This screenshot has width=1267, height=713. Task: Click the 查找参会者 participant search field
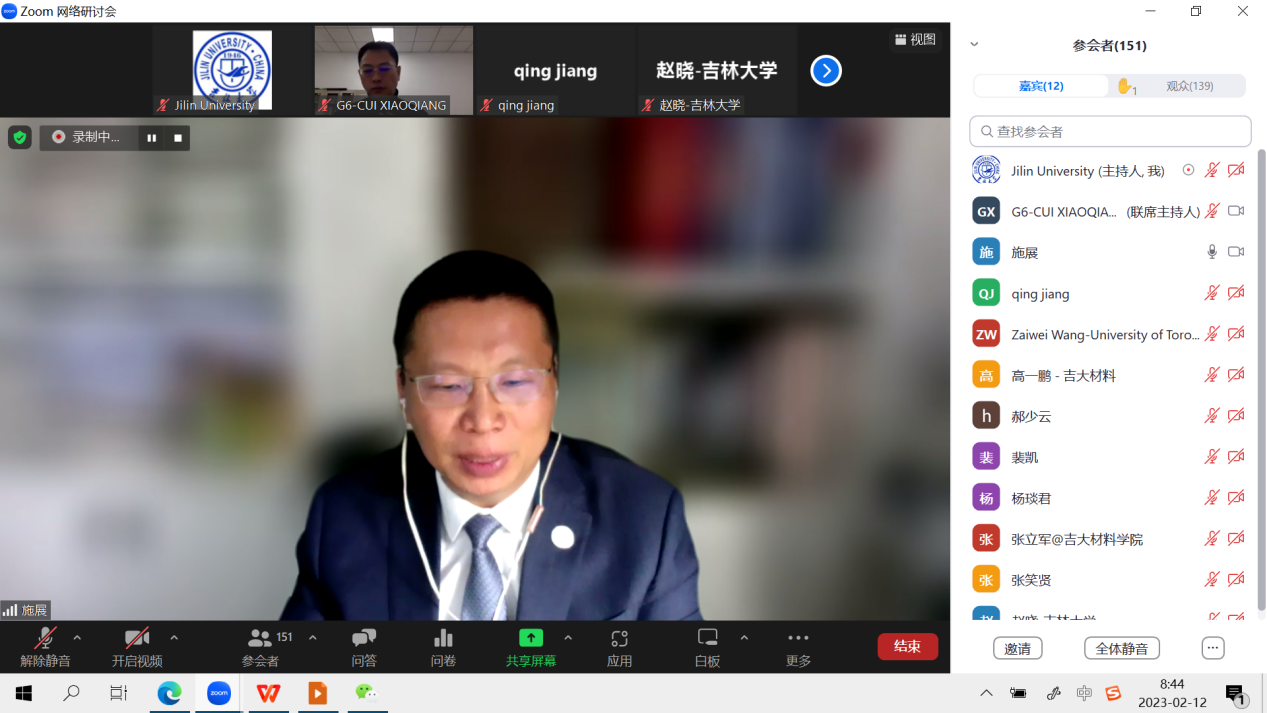(1110, 131)
